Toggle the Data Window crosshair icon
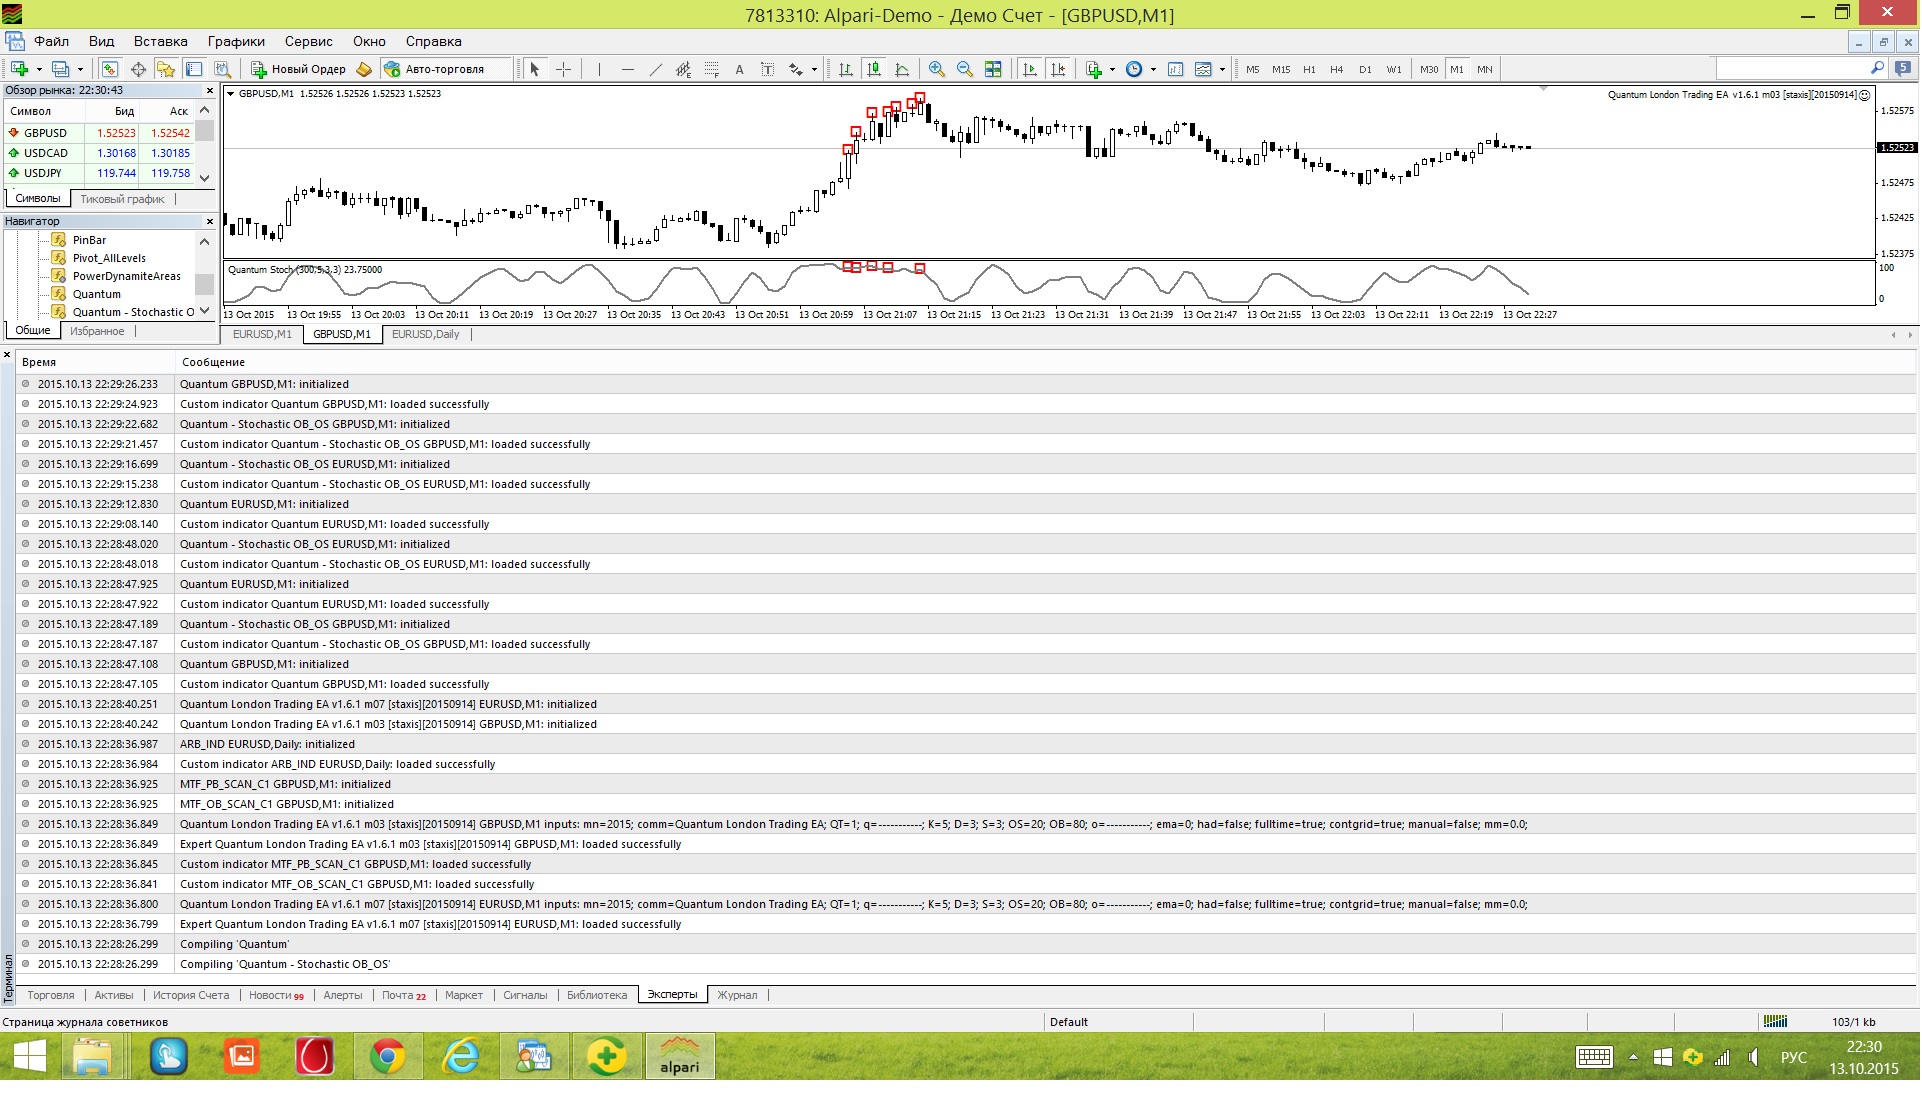The width and height of the screenshot is (1922, 1102). coord(138,69)
